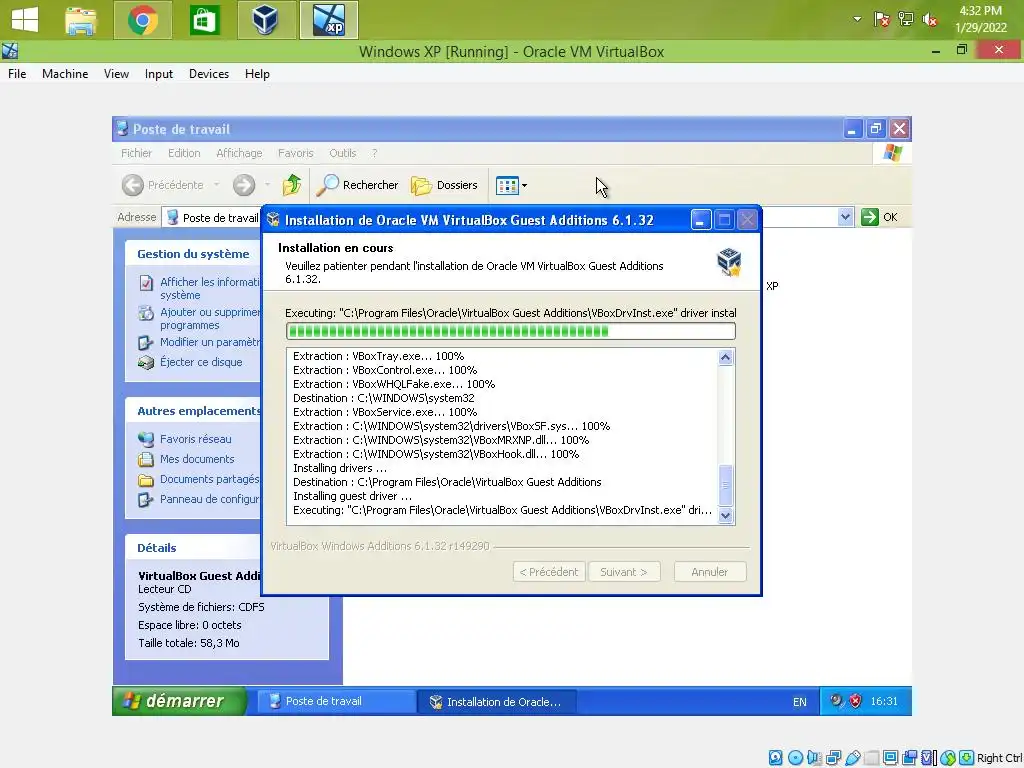Click the Suivant > button
Screen dimensions: 1024x768
tap(624, 571)
